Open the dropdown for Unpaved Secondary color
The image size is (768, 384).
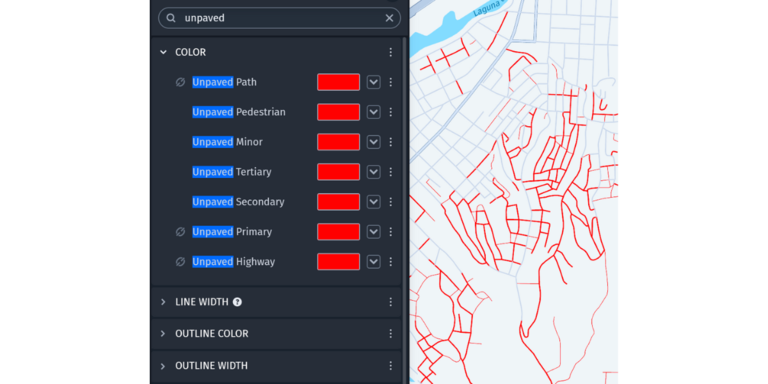click(x=374, y=202)
